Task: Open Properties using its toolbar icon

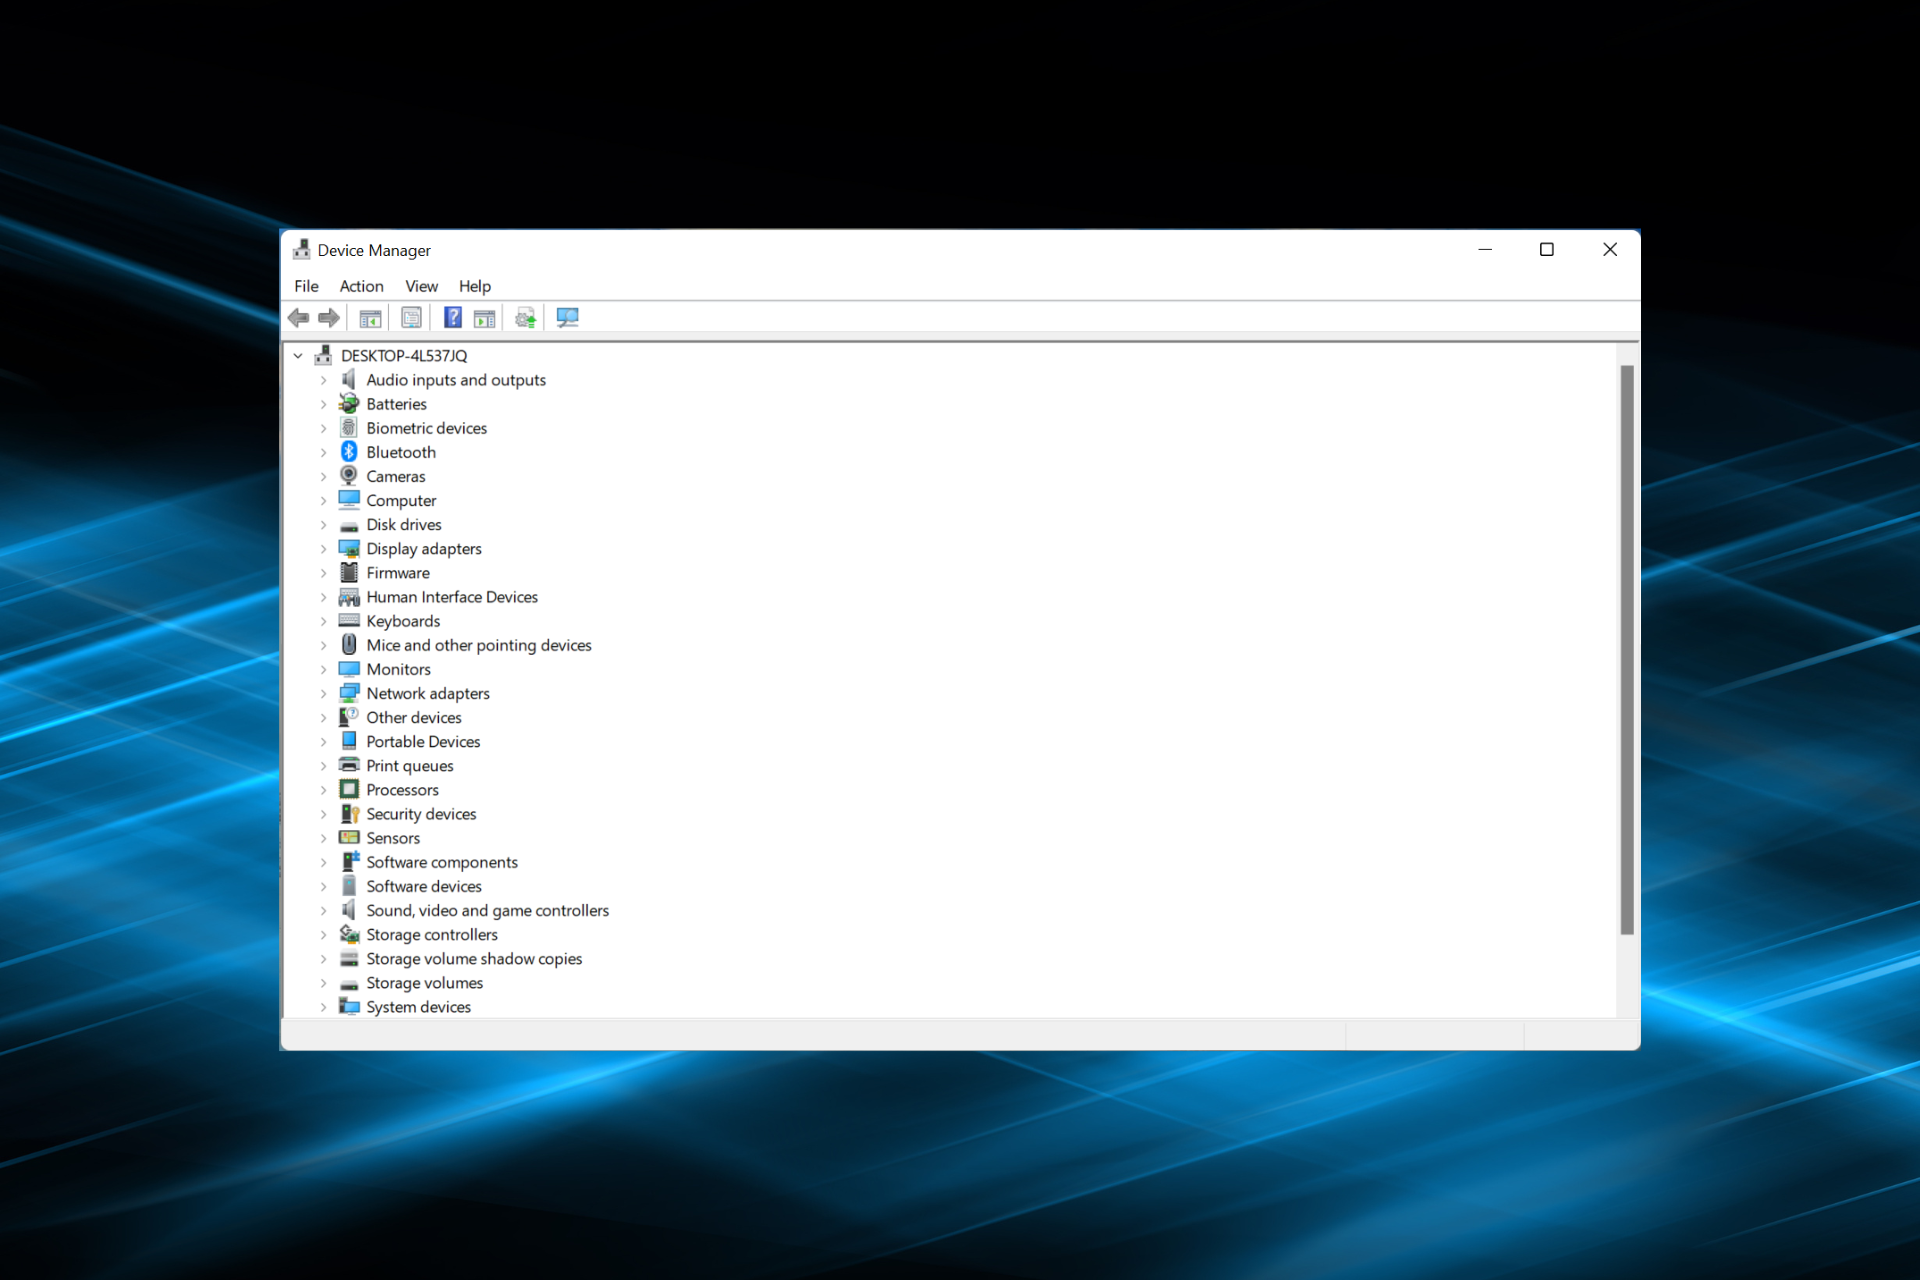Action: [411, 317]
